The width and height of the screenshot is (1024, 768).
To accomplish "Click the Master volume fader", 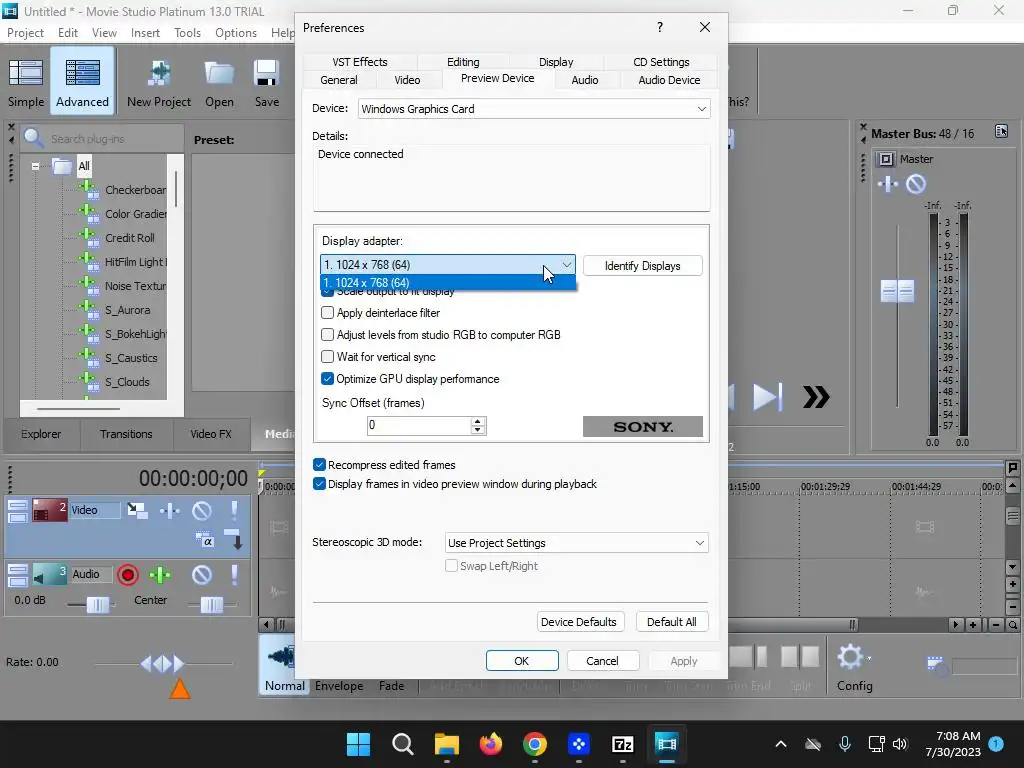I will 897,291.
